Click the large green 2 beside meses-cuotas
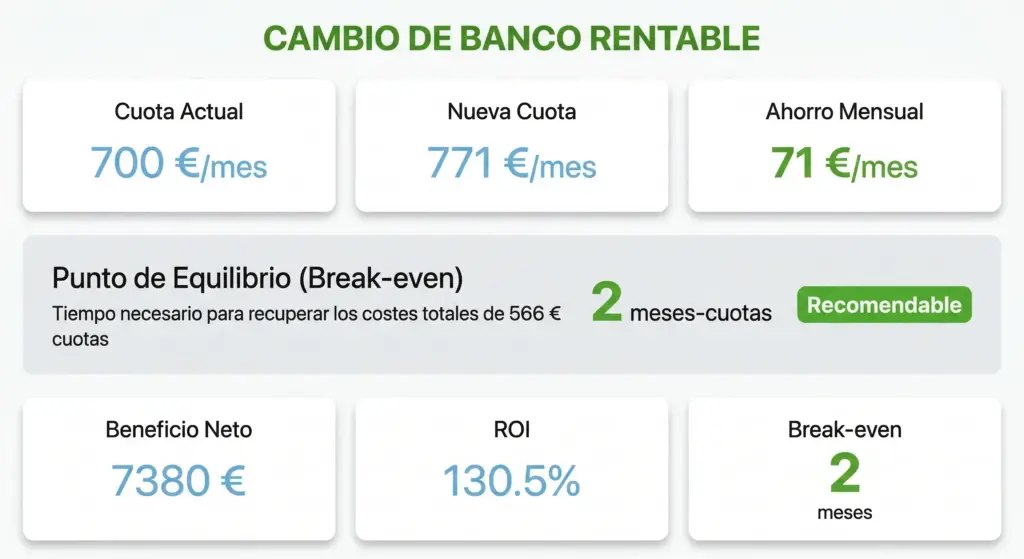The height and width of the screenshot is (559, 1024). coord(607,303)
